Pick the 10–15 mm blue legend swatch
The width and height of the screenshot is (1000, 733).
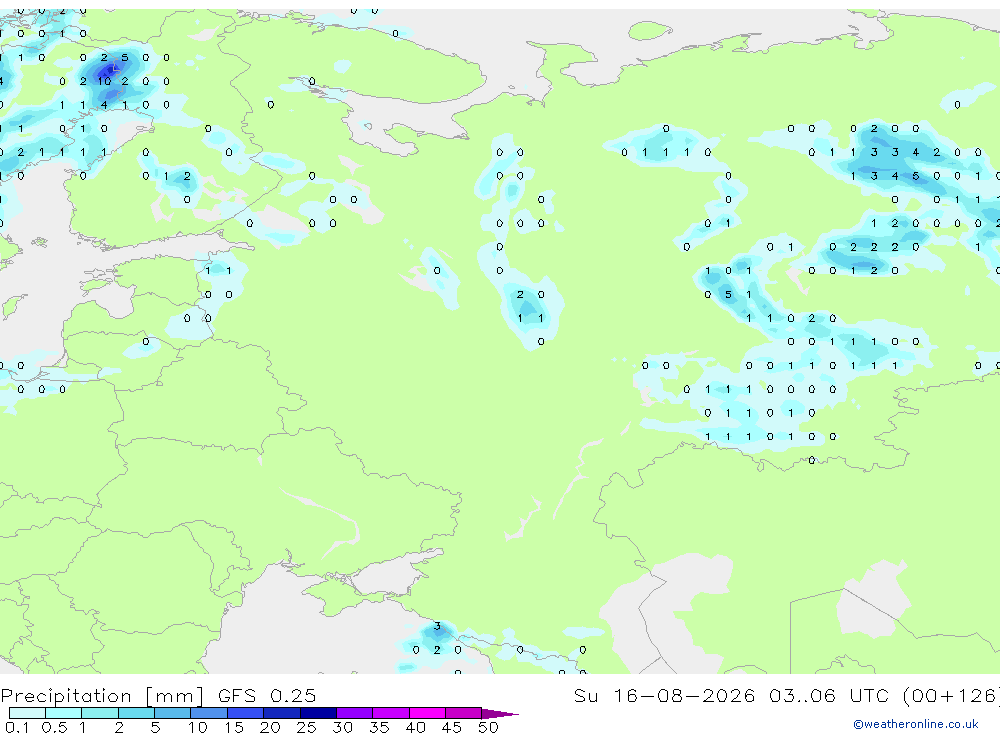(209, 713)
